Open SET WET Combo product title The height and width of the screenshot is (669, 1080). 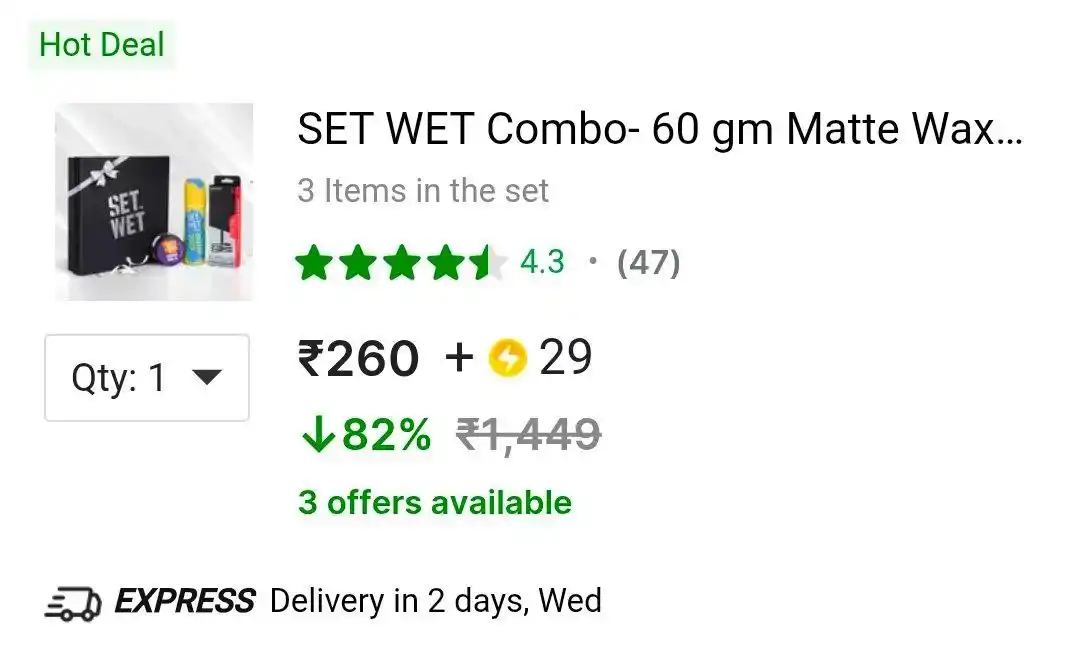660,129
